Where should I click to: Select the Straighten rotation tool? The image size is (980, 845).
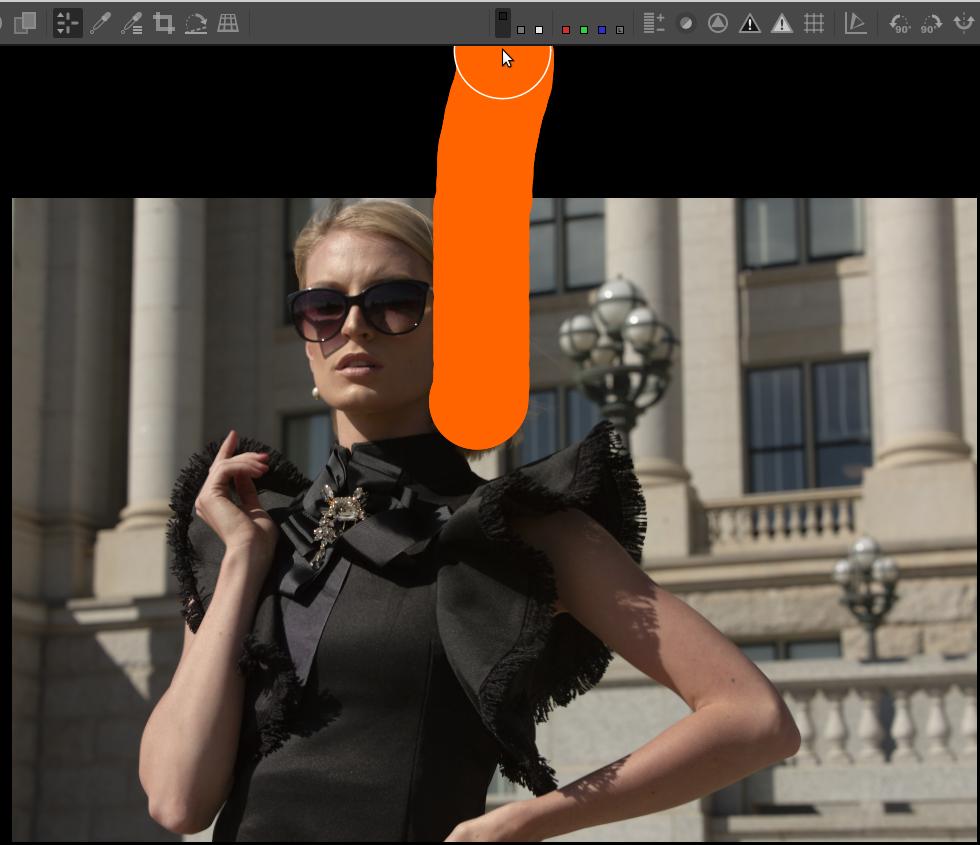(x=196, y=24)
